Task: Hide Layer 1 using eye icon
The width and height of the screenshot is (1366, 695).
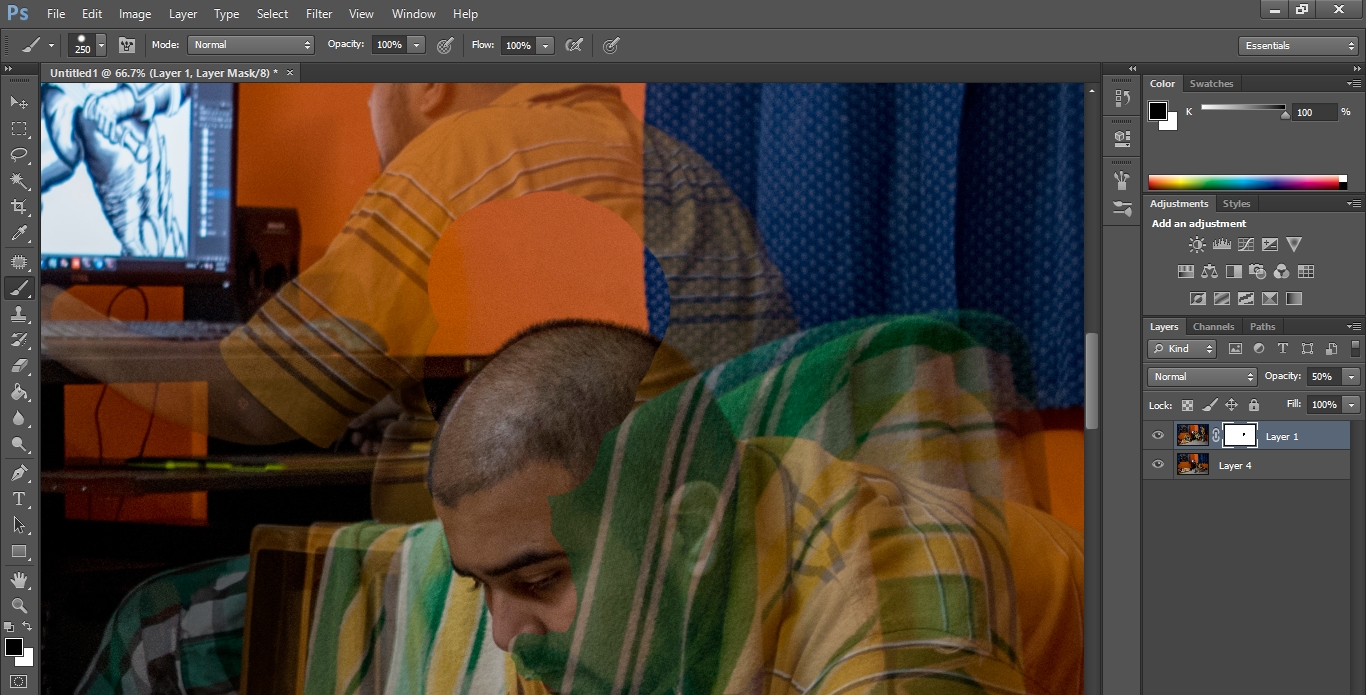Action: [x=1158, y=436]
